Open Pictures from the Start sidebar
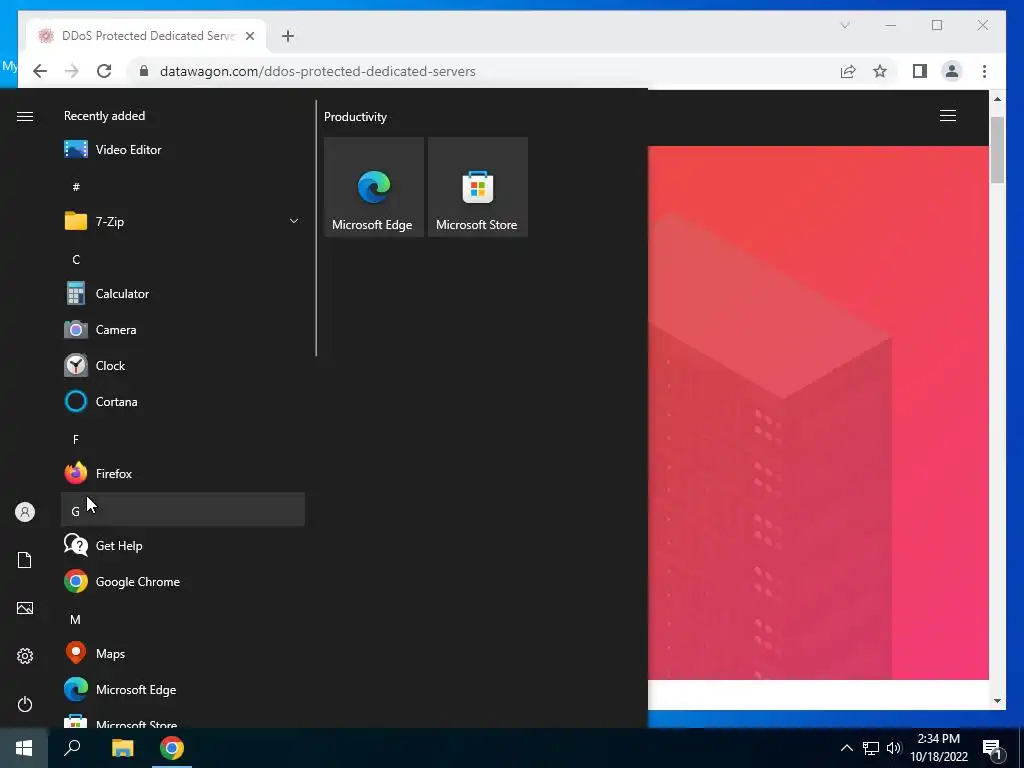Screen dimensions: 1024x768 click(25, 608)
